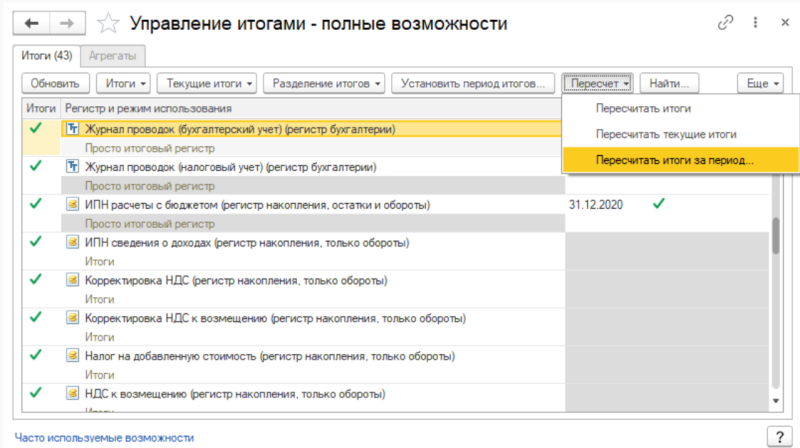The width and height of the screenshot is (800, 448).
Task: Click the question mark help button
Action: click(x=778, y=436)
